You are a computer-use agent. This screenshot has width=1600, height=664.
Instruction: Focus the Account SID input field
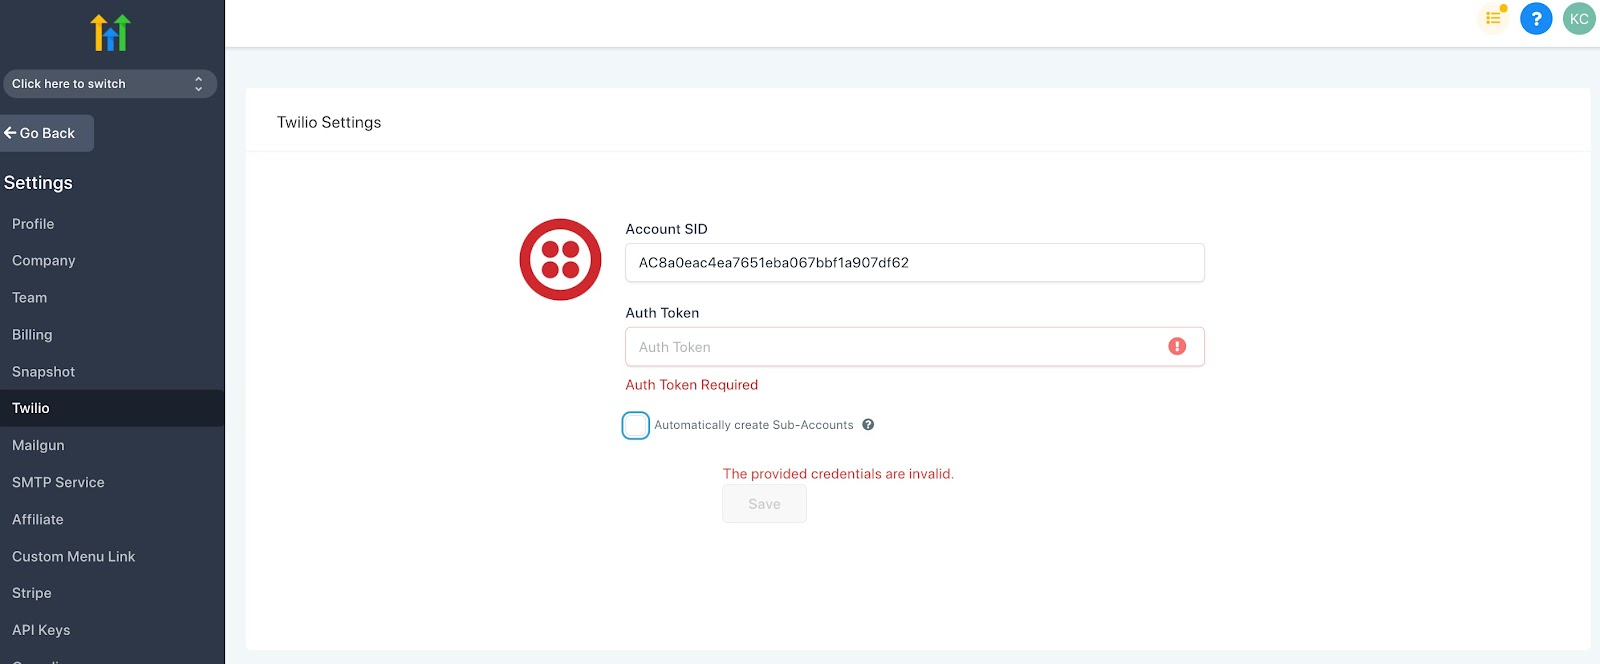[x=914, y=263]
